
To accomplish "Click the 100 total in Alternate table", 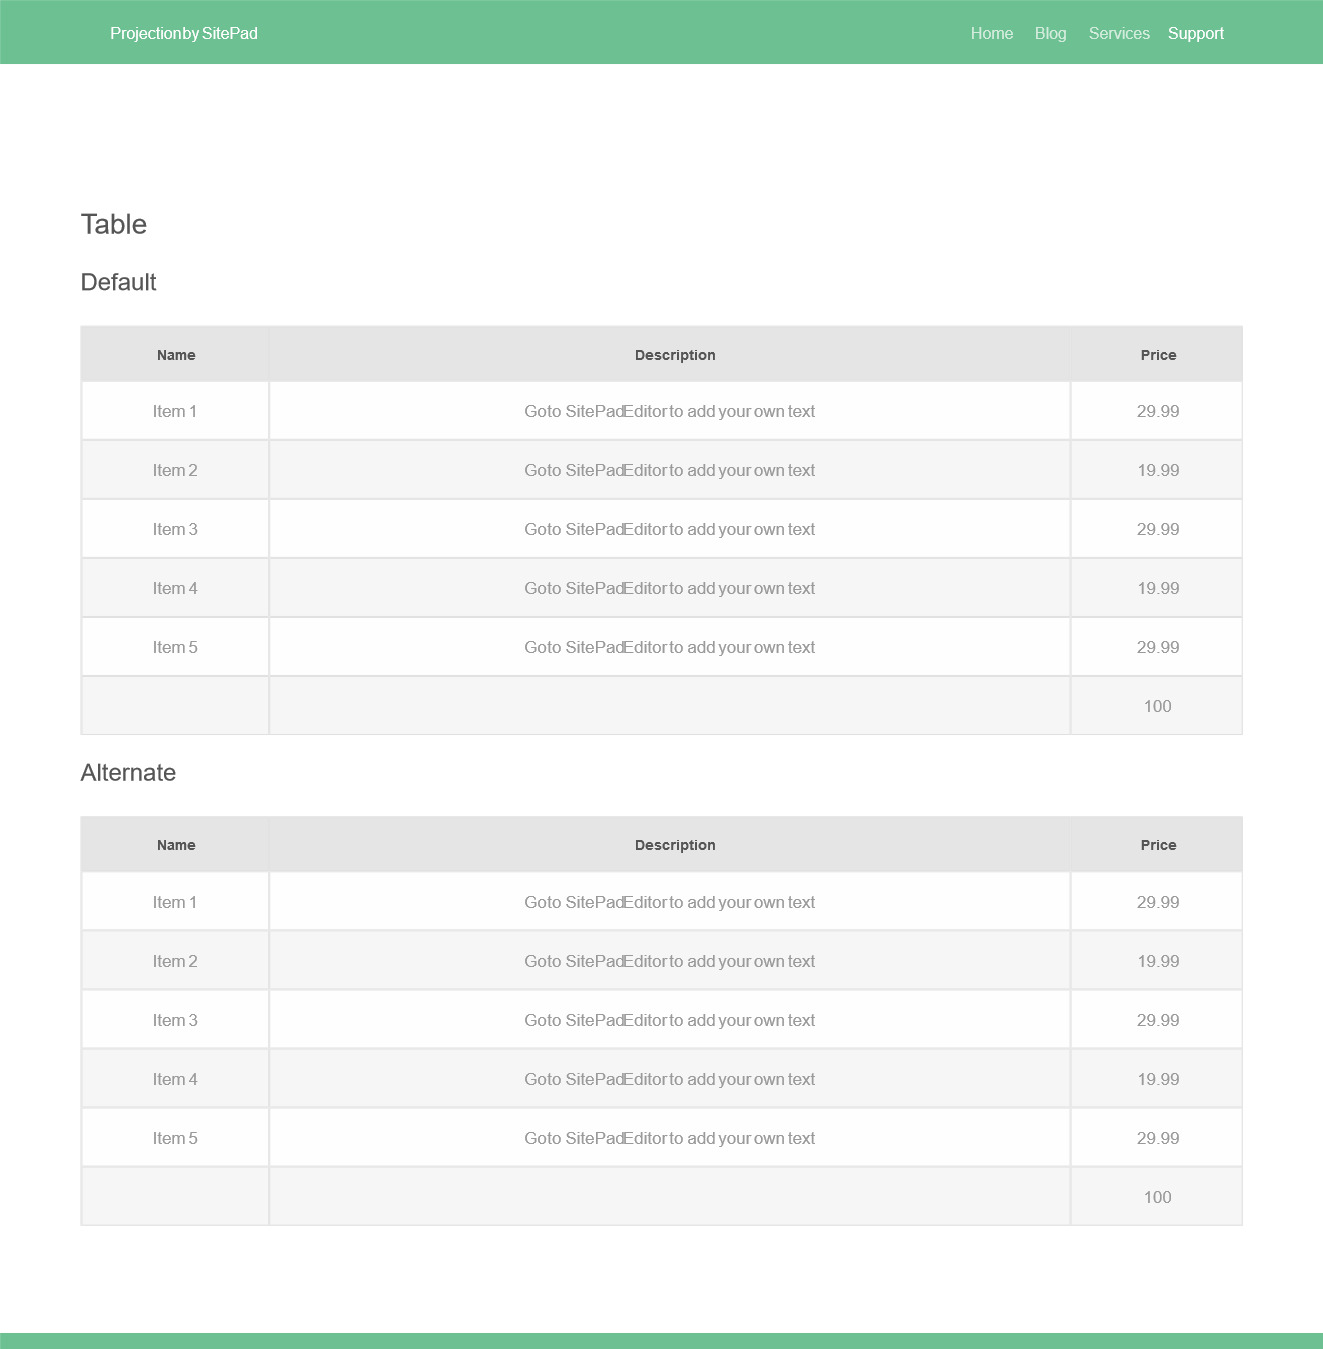I will (x=1157, y=1197).
